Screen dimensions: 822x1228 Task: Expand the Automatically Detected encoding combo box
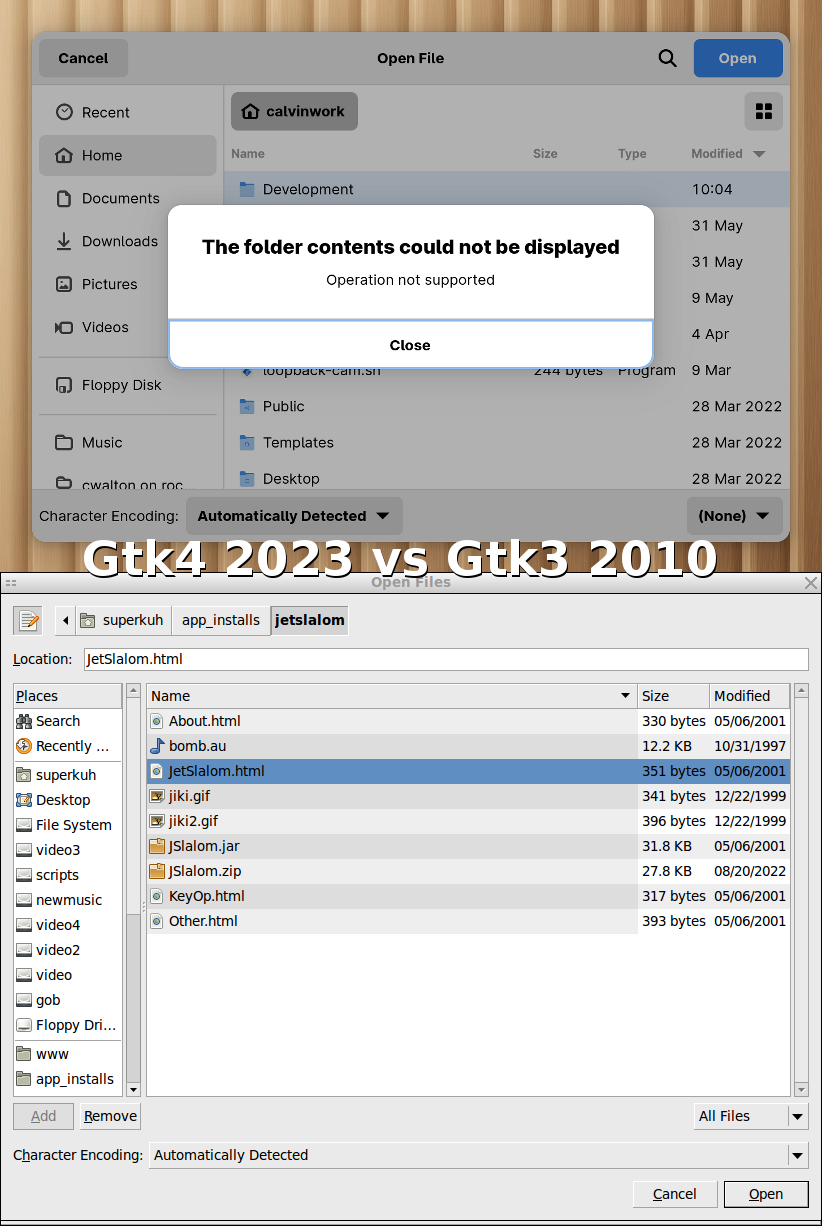point(478,1155)
